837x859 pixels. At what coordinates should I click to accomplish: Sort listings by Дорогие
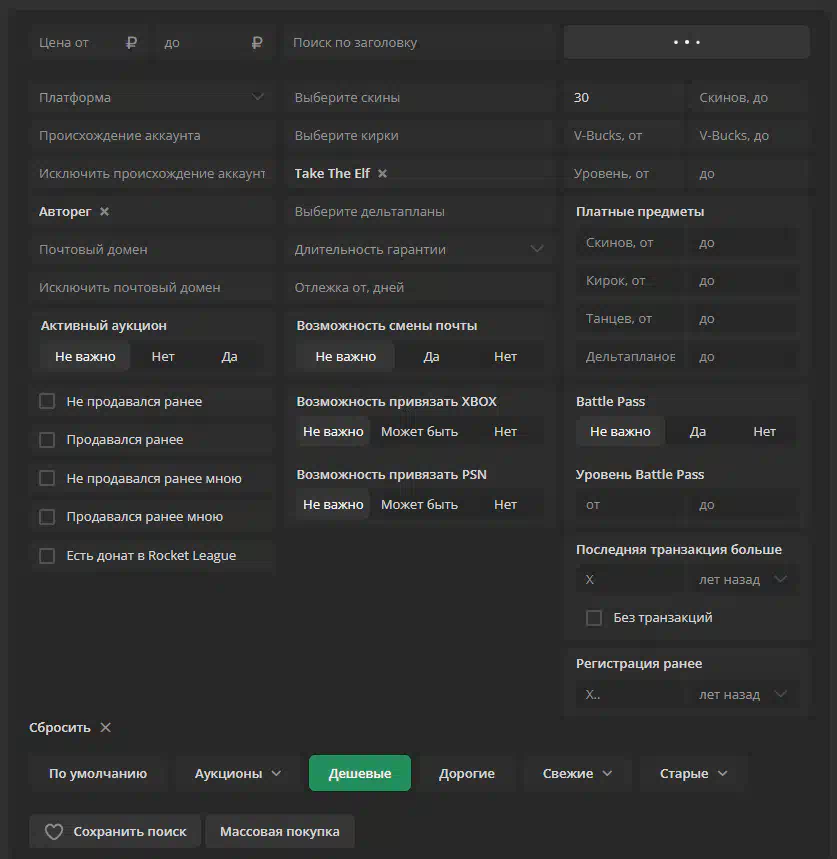click(x=467, y=773)
